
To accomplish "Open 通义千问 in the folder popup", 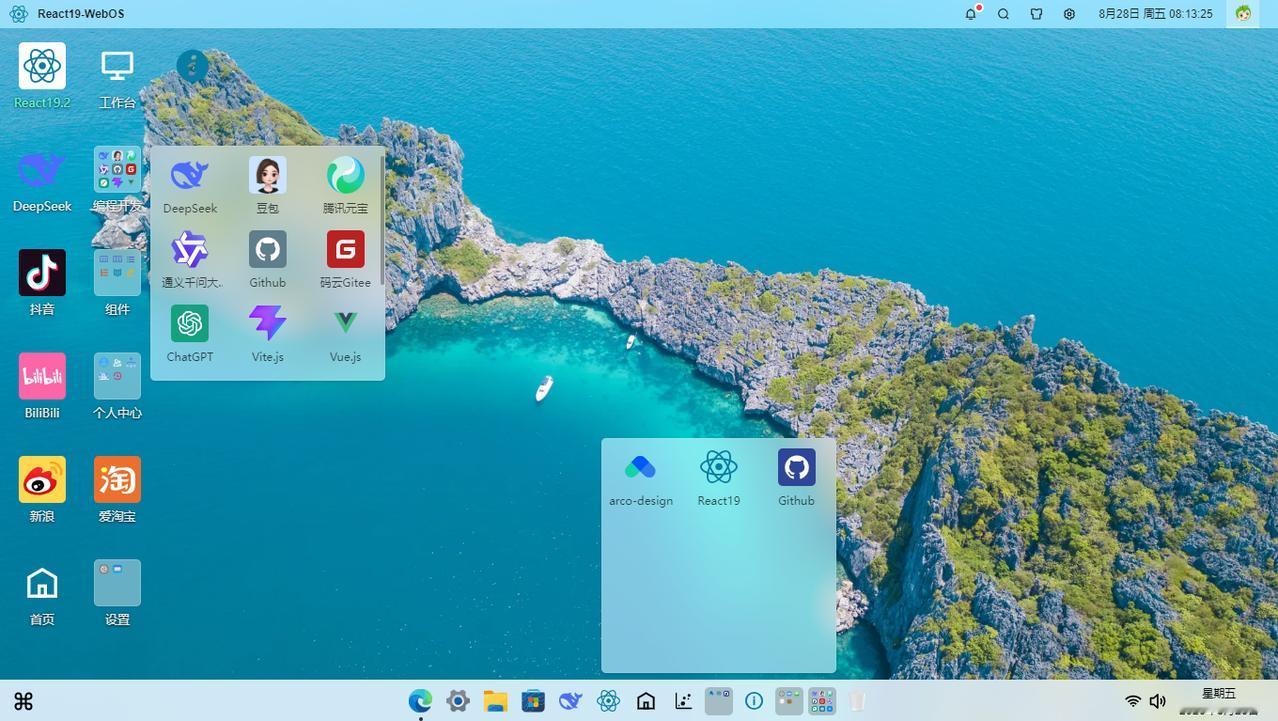I will (190, 249).
